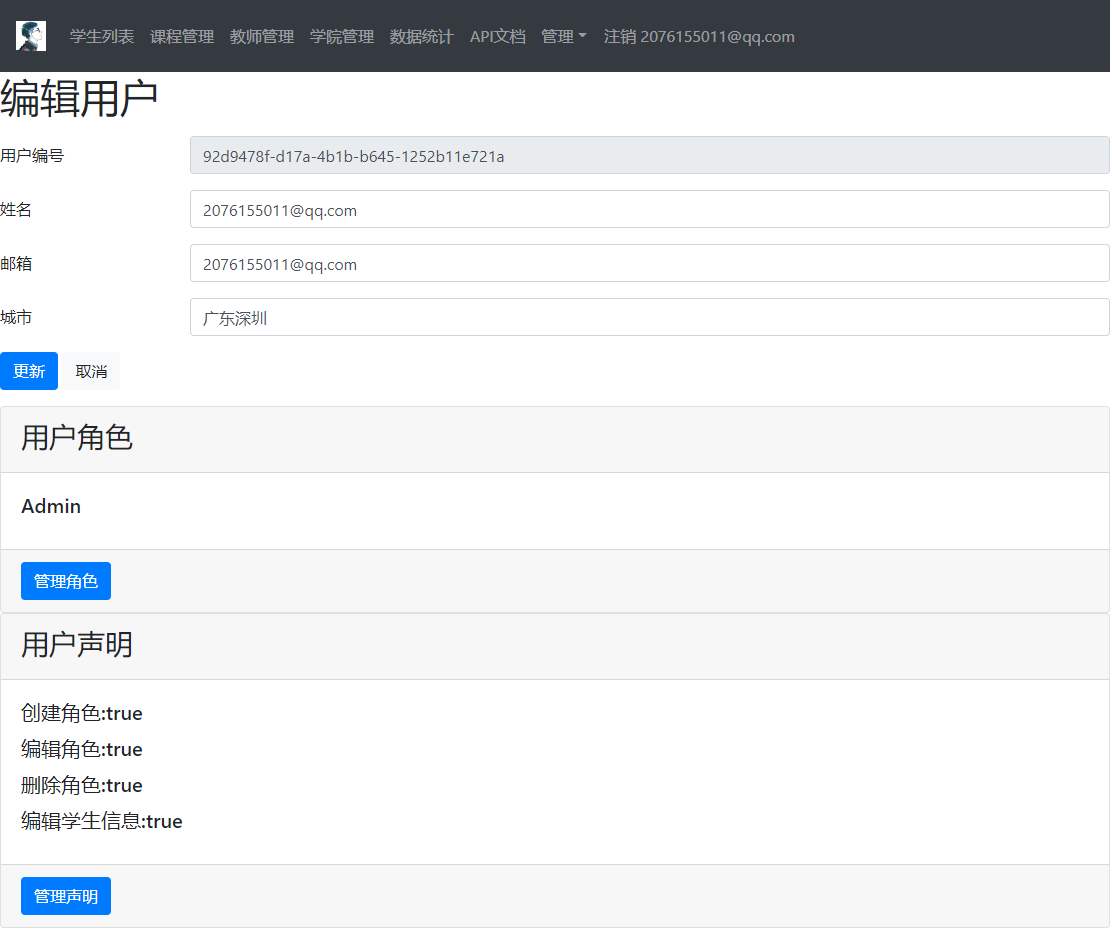
Task: Click the 用户角色 card header
Action: tap(555, 439)
